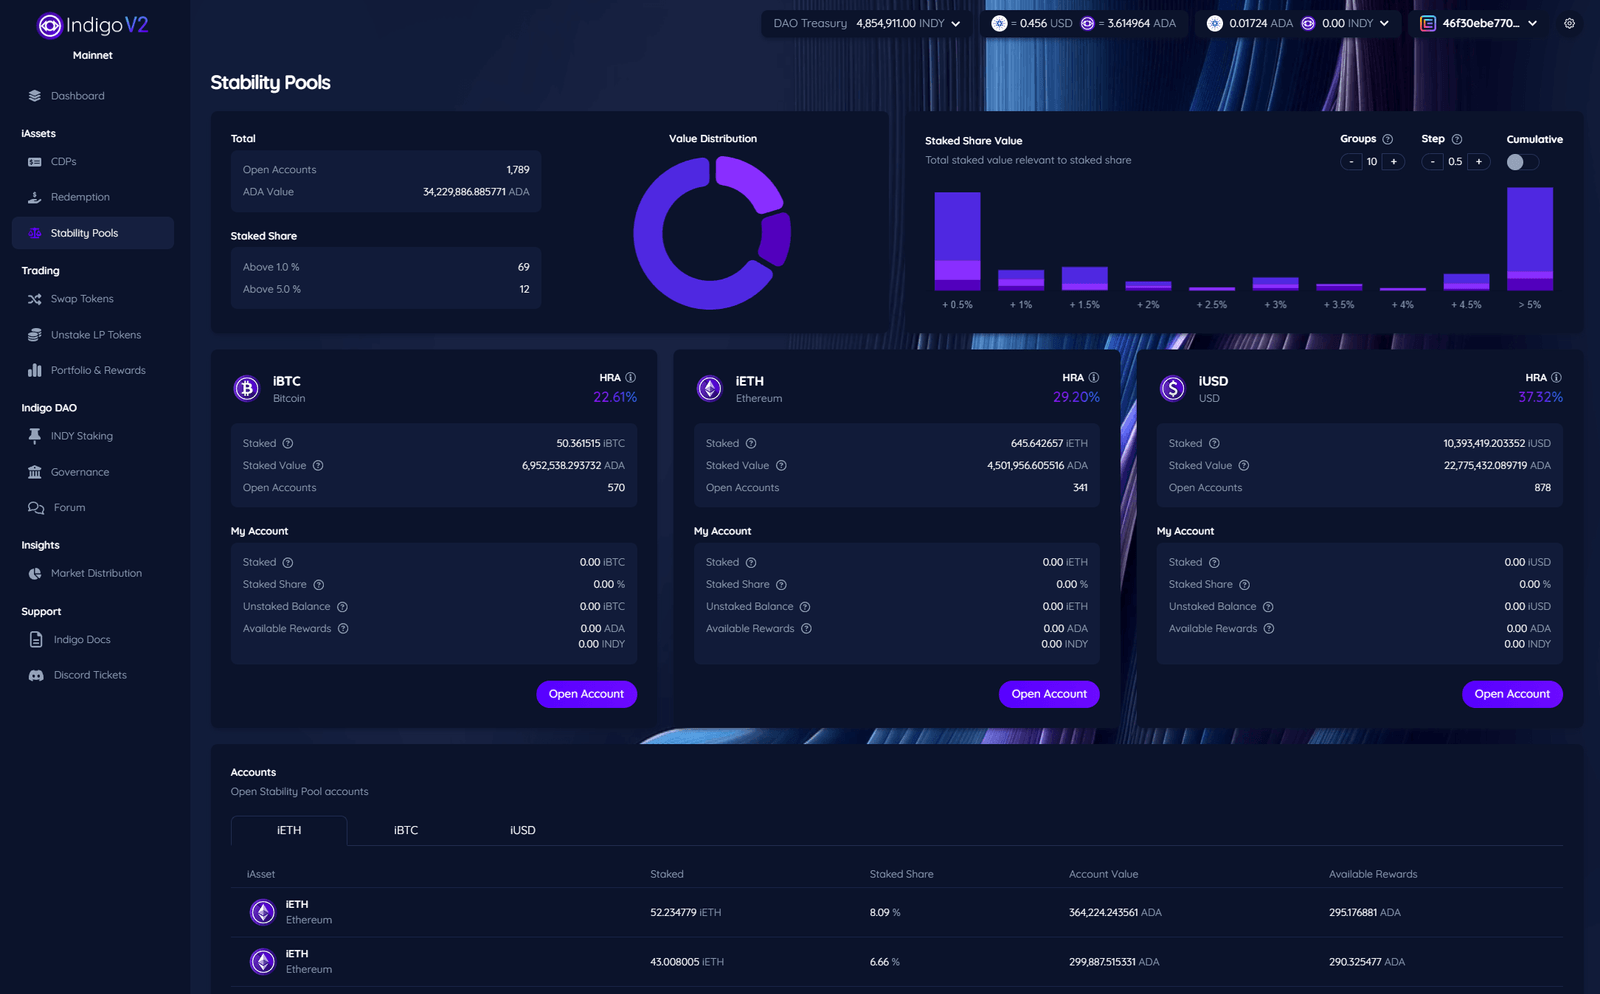This screenshot has width=1600, height=994.
Task: Switch to the iBTC accounts tab
Action: [405, 830]
